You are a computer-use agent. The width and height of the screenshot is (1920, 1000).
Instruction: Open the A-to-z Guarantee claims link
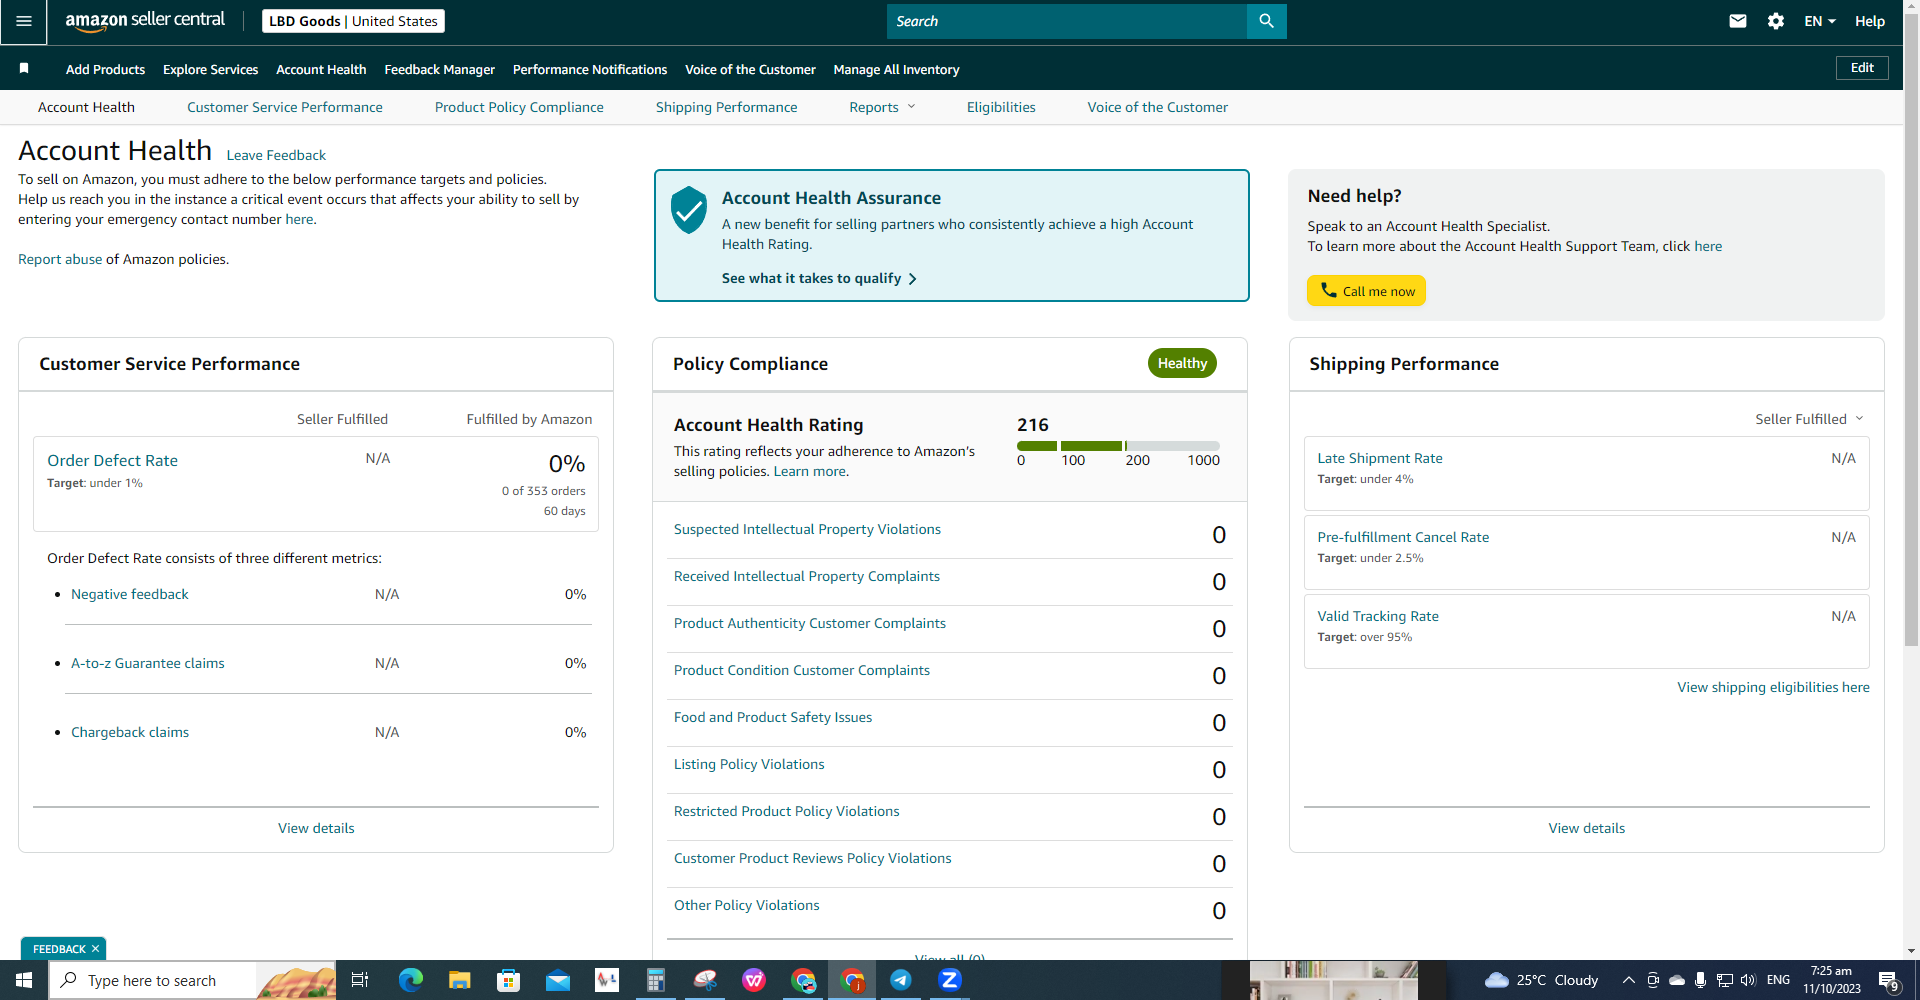[148, 663]
